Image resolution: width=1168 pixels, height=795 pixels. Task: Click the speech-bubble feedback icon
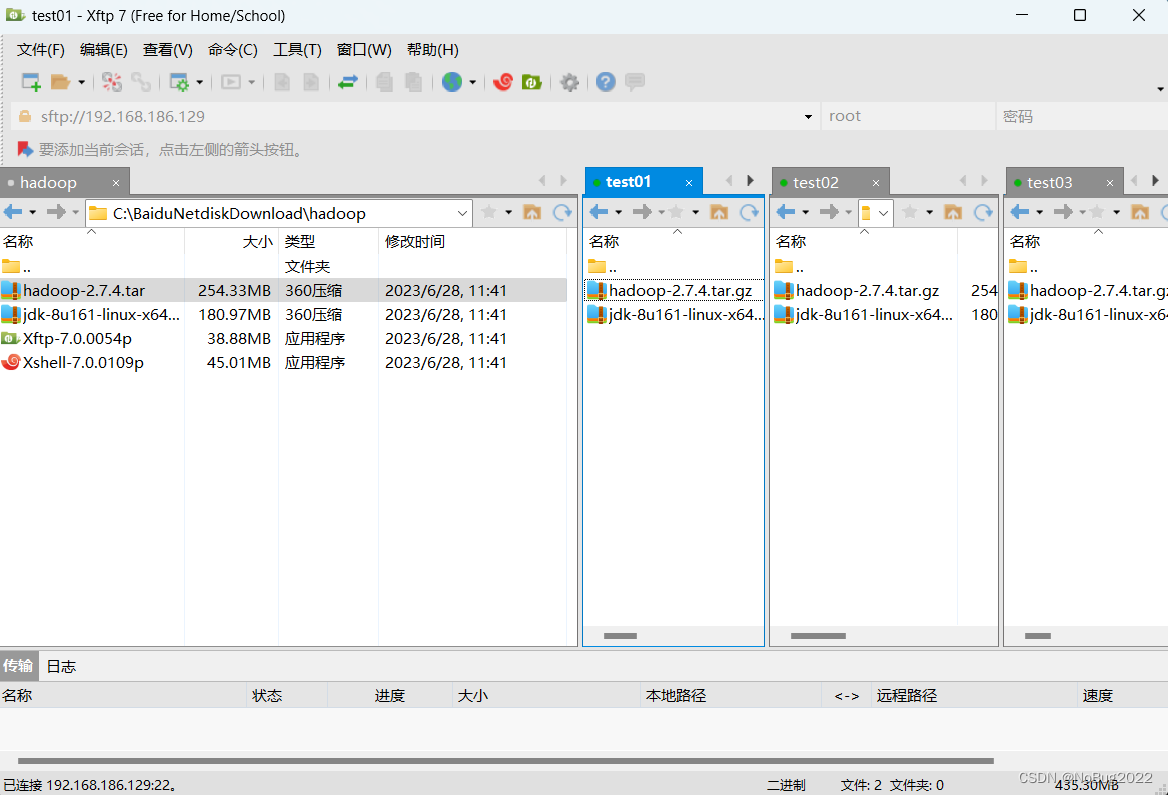[x=635, y=82]
